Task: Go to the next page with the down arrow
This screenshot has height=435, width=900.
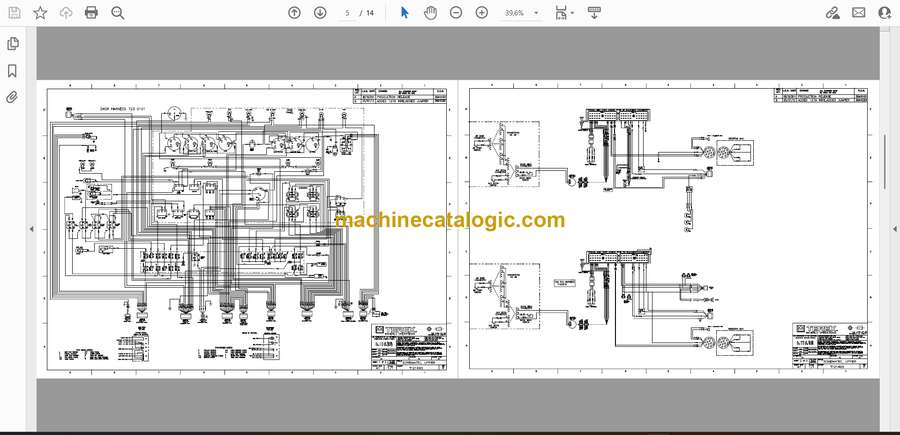Action: tap(320, 13)
